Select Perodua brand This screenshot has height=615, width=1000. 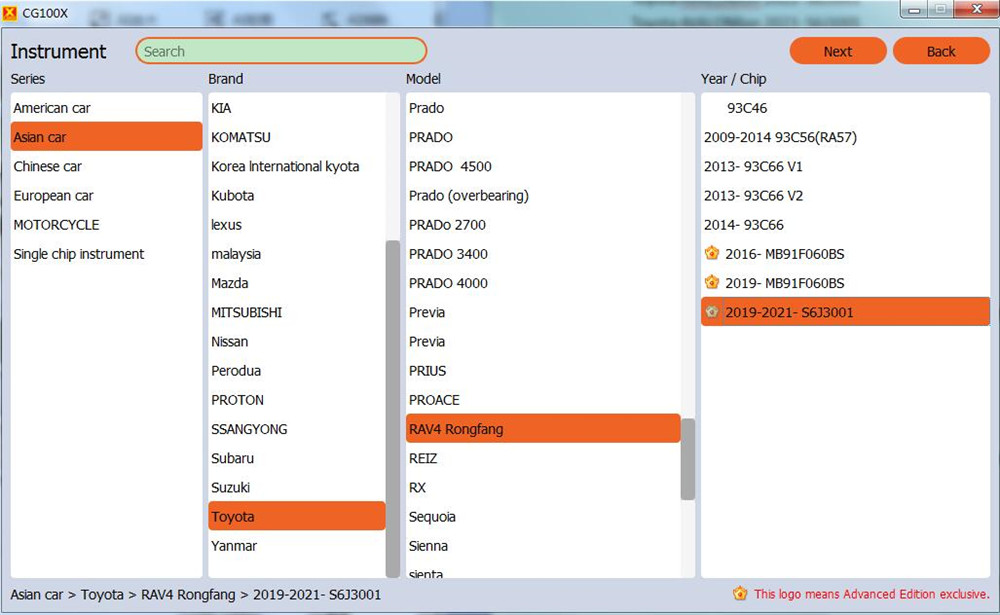point(297,371)
